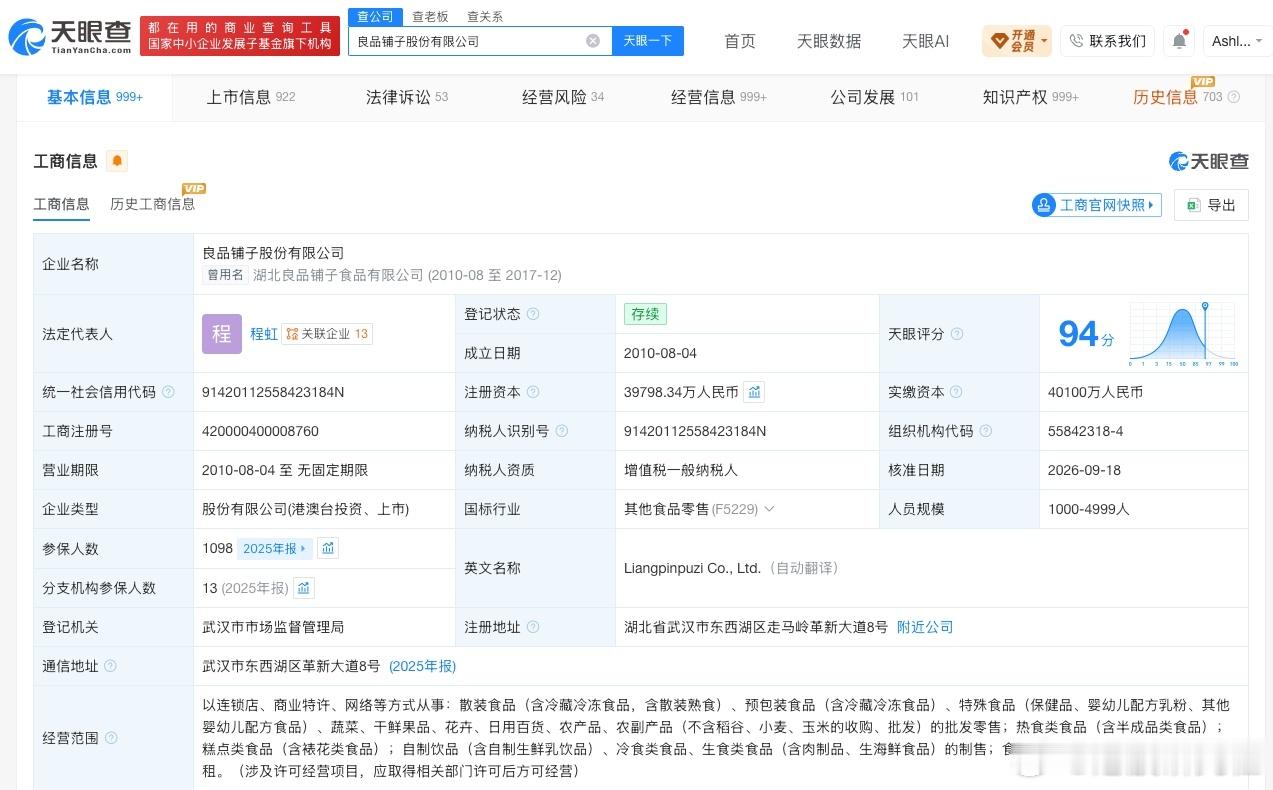Open 天眼数据 in top navigation
Image resolution: width=1273 pixels, height=790 pixels.
point(829,41)
